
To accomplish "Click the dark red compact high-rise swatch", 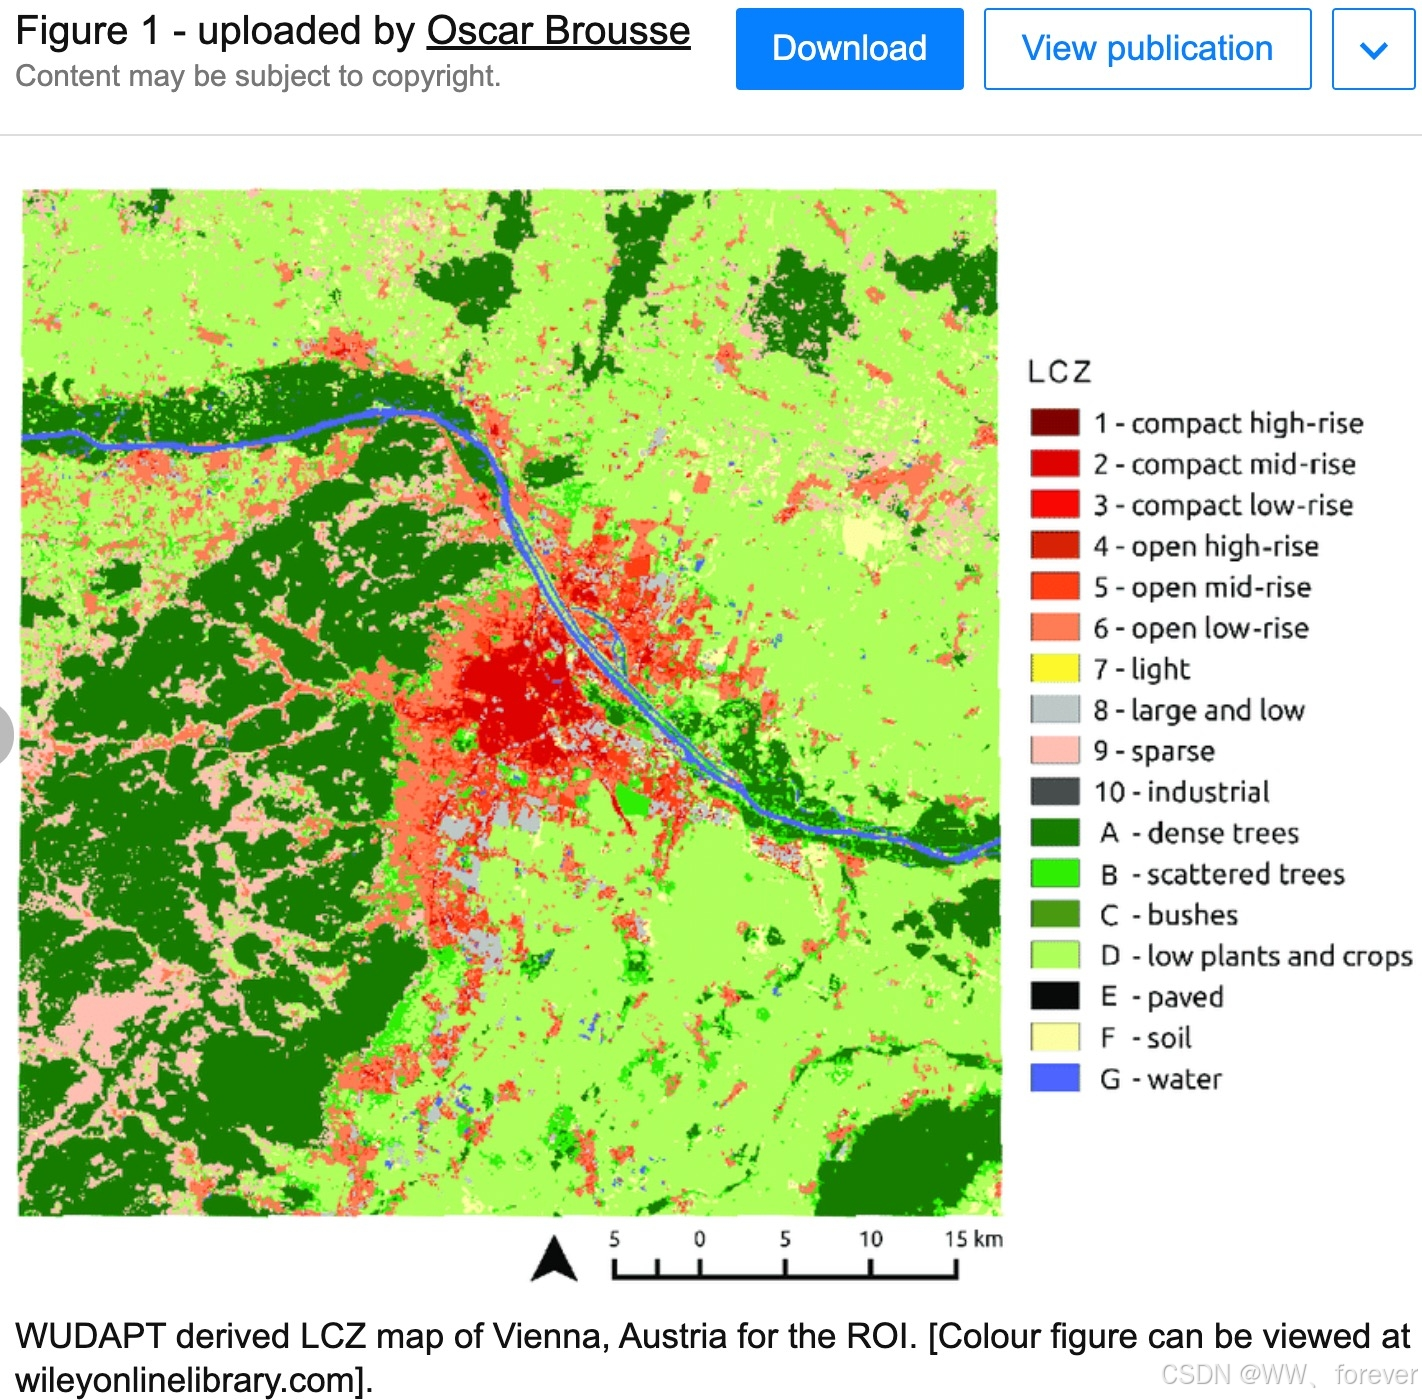I will point(1055,422).
